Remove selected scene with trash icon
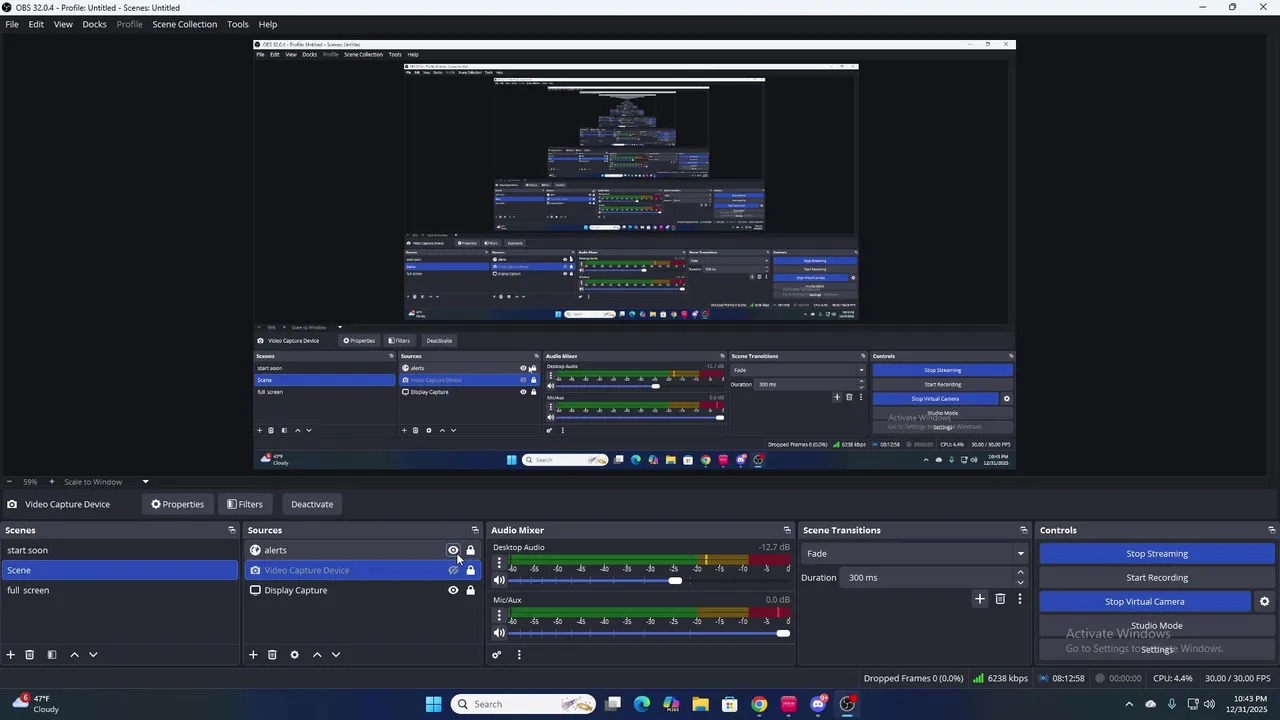 tap(30, 655)
